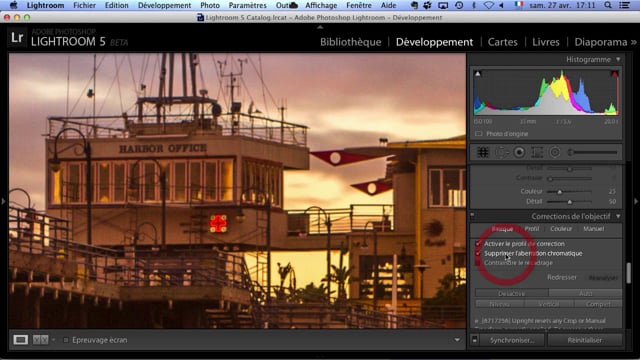This screenshot has height=360, width=640.
Task: Select the Red eye correction tool
Action: tap(519, 152)
